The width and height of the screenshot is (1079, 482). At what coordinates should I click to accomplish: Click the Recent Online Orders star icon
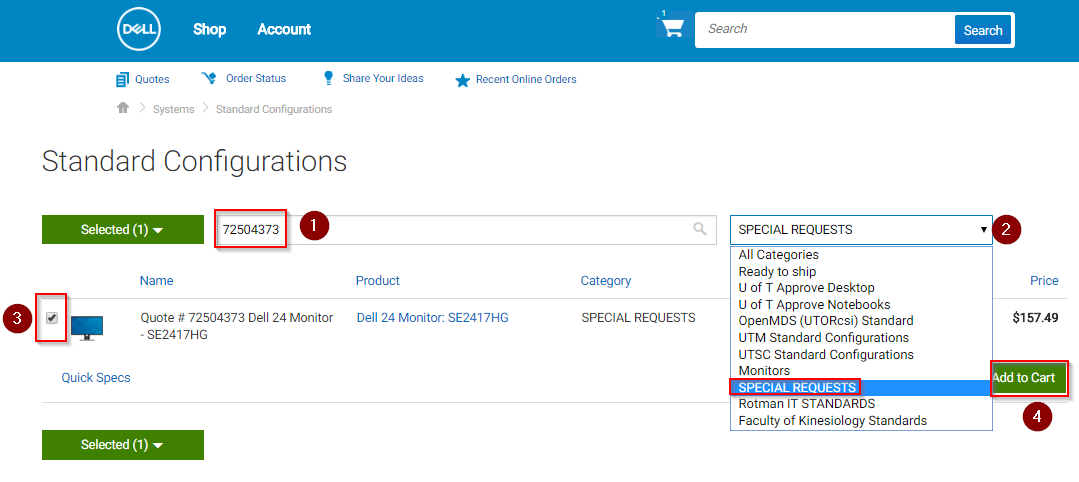click(462, 80)
